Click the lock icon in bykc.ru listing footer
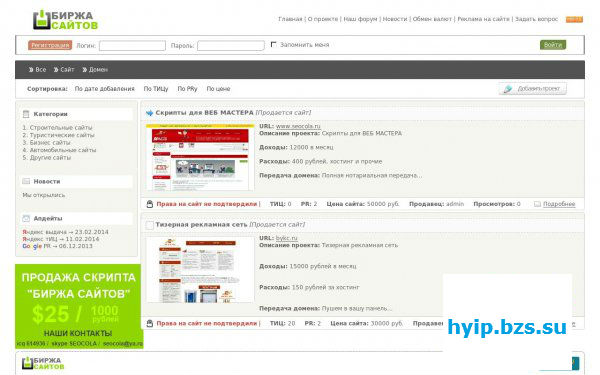The height and width of the screenshot is (375, 600). point(150,323)
